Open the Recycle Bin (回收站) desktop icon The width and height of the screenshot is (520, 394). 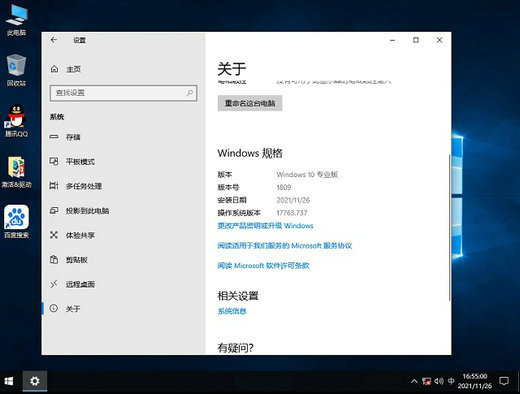pyautogui.click(x=16, y=70)
